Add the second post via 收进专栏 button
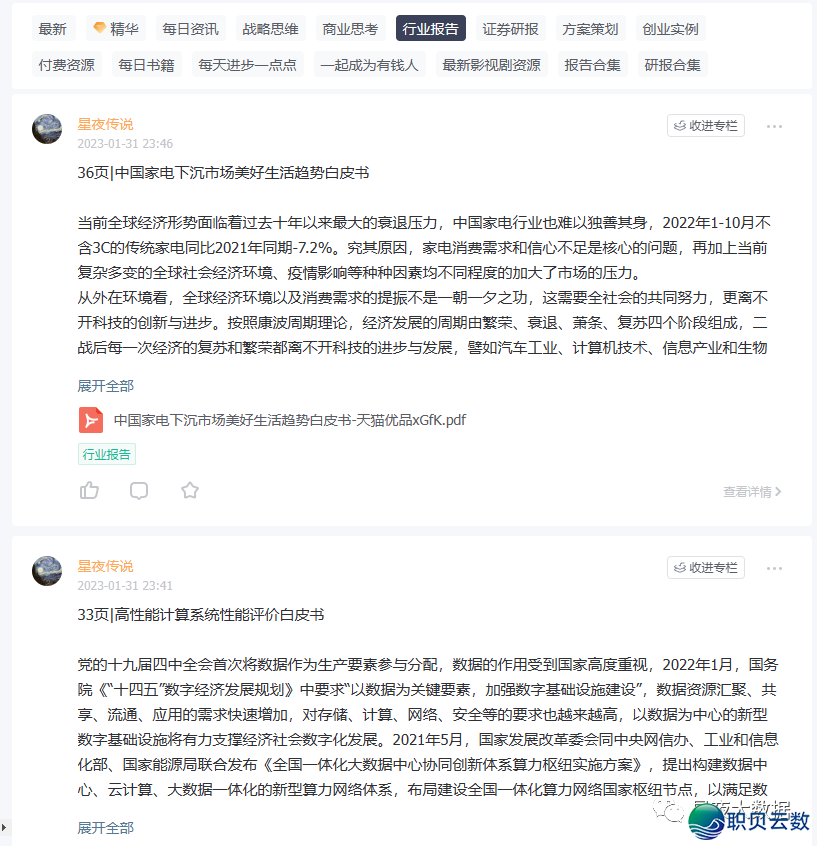The height and width of the screenshot is (846, 817). click(x=706, y=568)
